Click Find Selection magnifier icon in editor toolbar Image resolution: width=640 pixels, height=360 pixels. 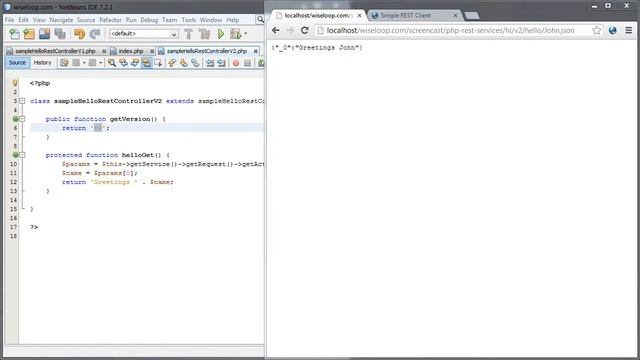coord(111,63)
